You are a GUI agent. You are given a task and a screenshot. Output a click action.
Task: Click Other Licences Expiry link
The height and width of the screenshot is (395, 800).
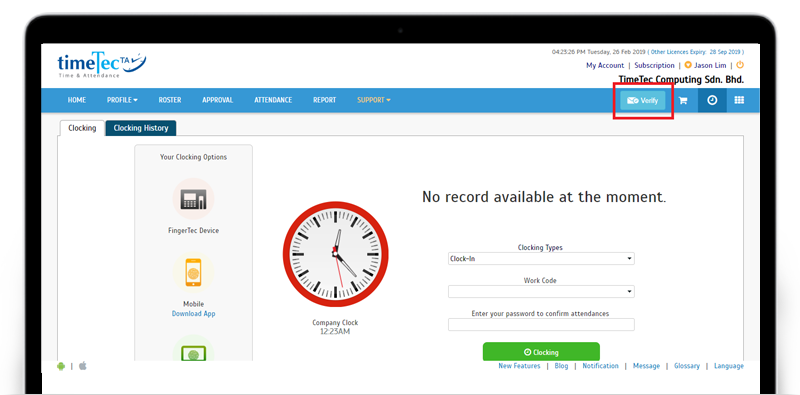pyautogui.click(x=696, y=52)
